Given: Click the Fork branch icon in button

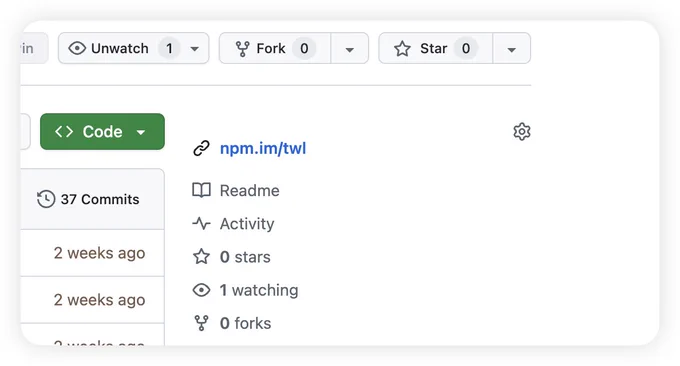Looking at the screenshot, I should [242, 49].
